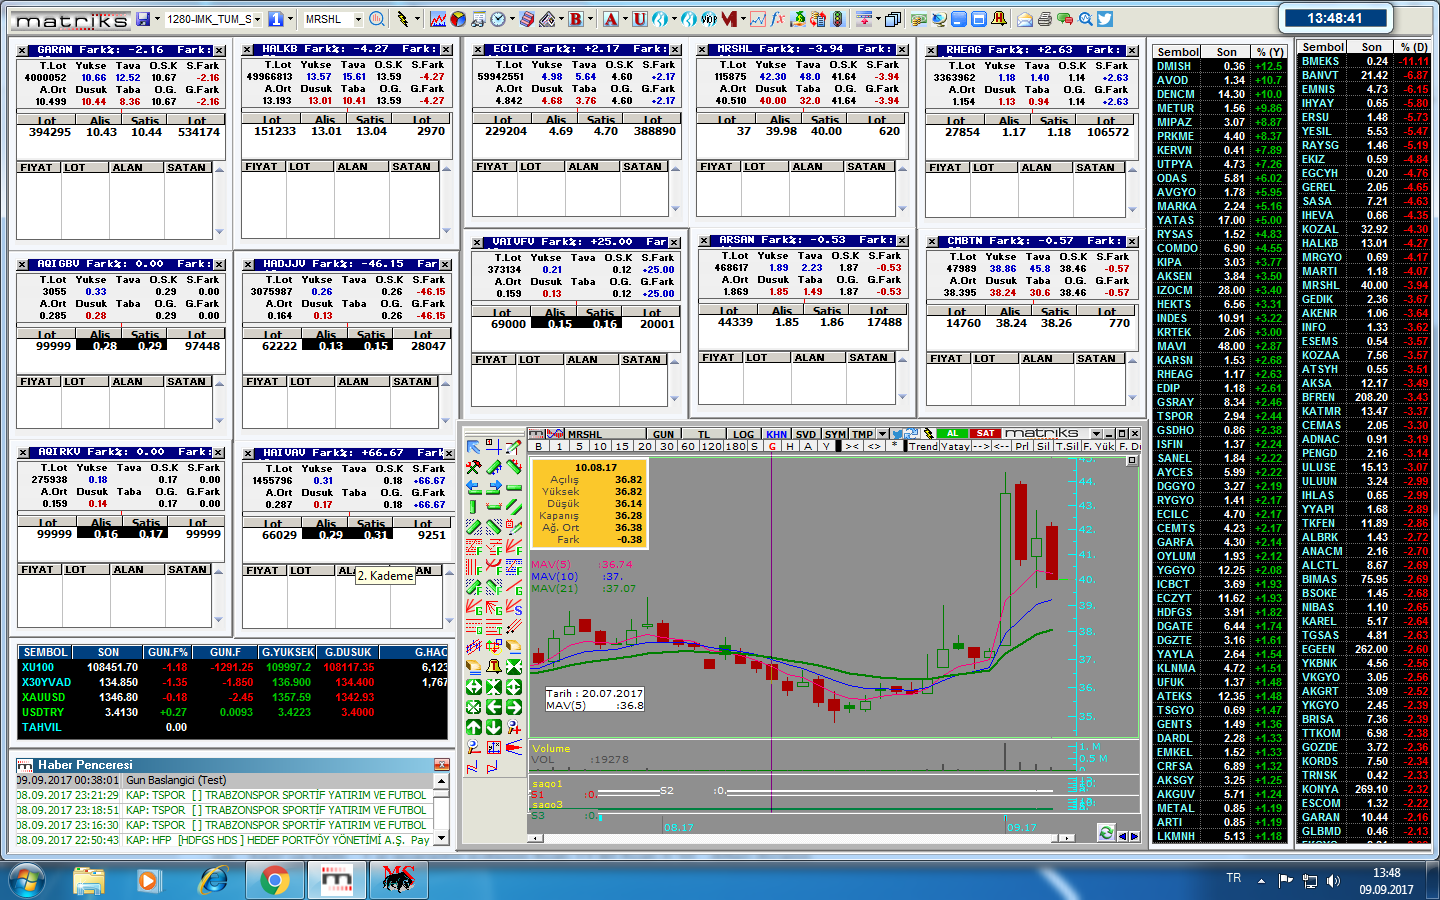Expand dropdown arrow next to clock icon
Viewport: 1440px width, 900px height.
pos(512,19)
